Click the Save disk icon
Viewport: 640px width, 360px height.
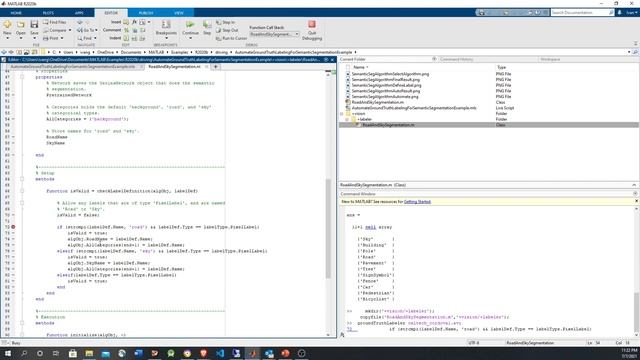pos(34,25)
